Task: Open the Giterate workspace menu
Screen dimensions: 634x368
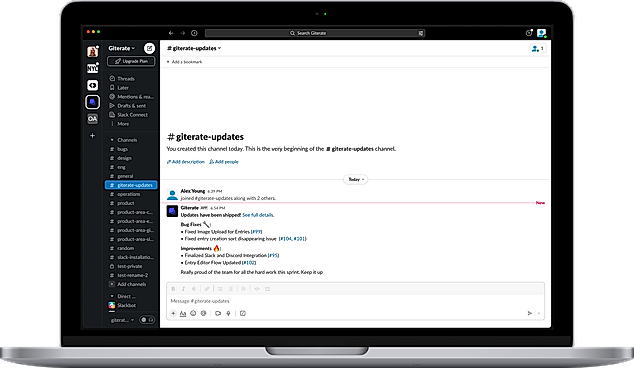Action: coord(121,48)
